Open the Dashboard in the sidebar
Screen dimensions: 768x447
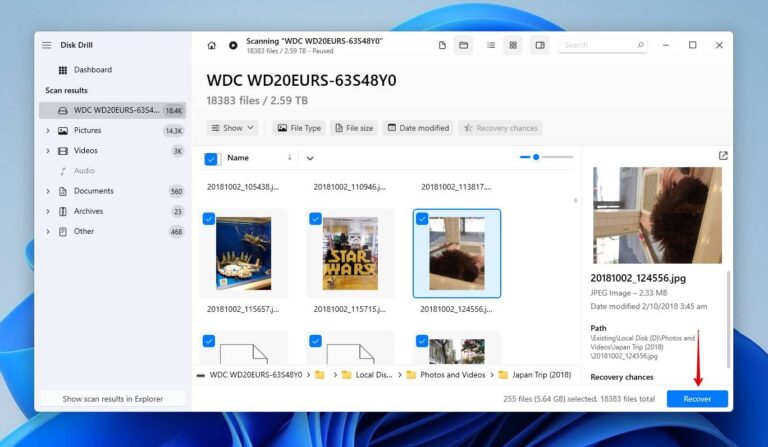[x=92, y=70]
